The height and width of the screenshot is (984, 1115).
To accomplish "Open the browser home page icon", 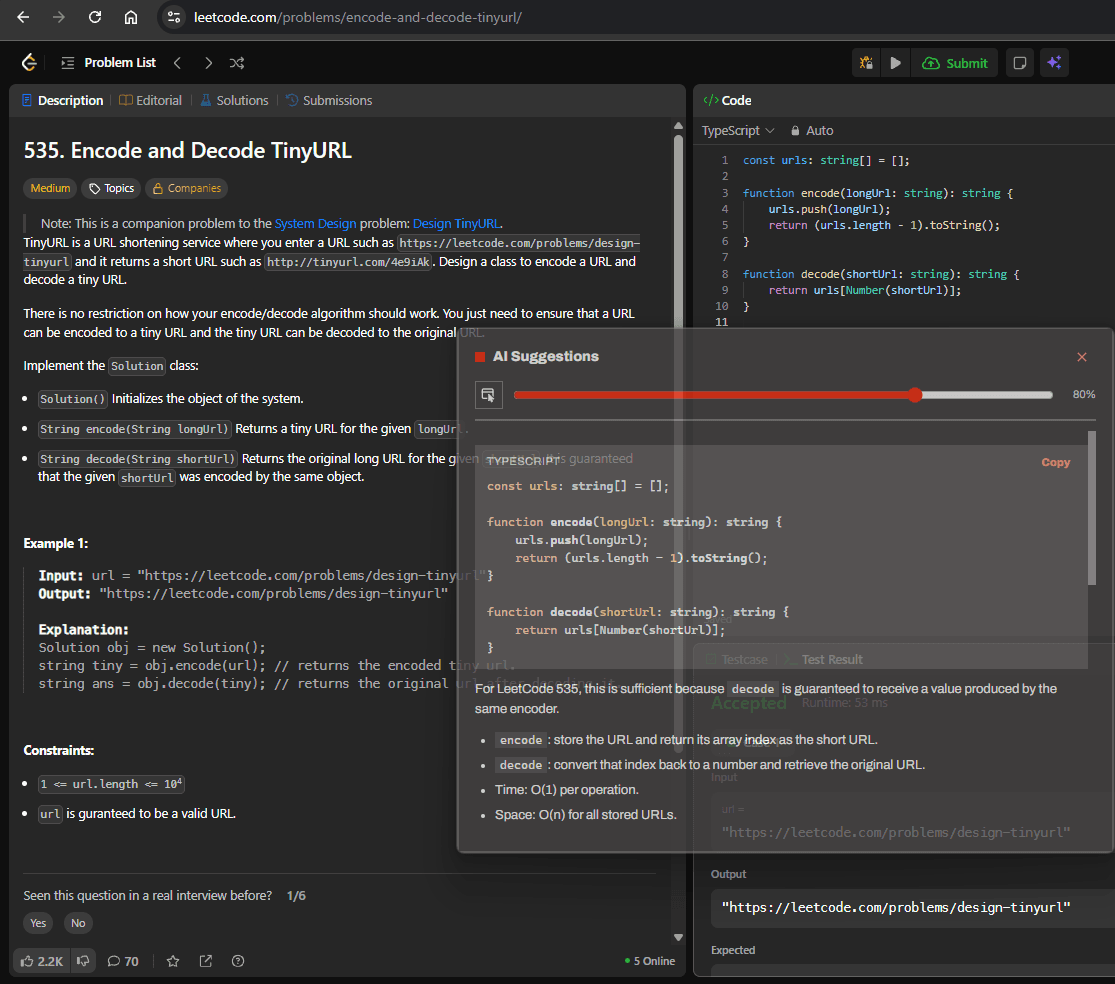I will [131, 17].
